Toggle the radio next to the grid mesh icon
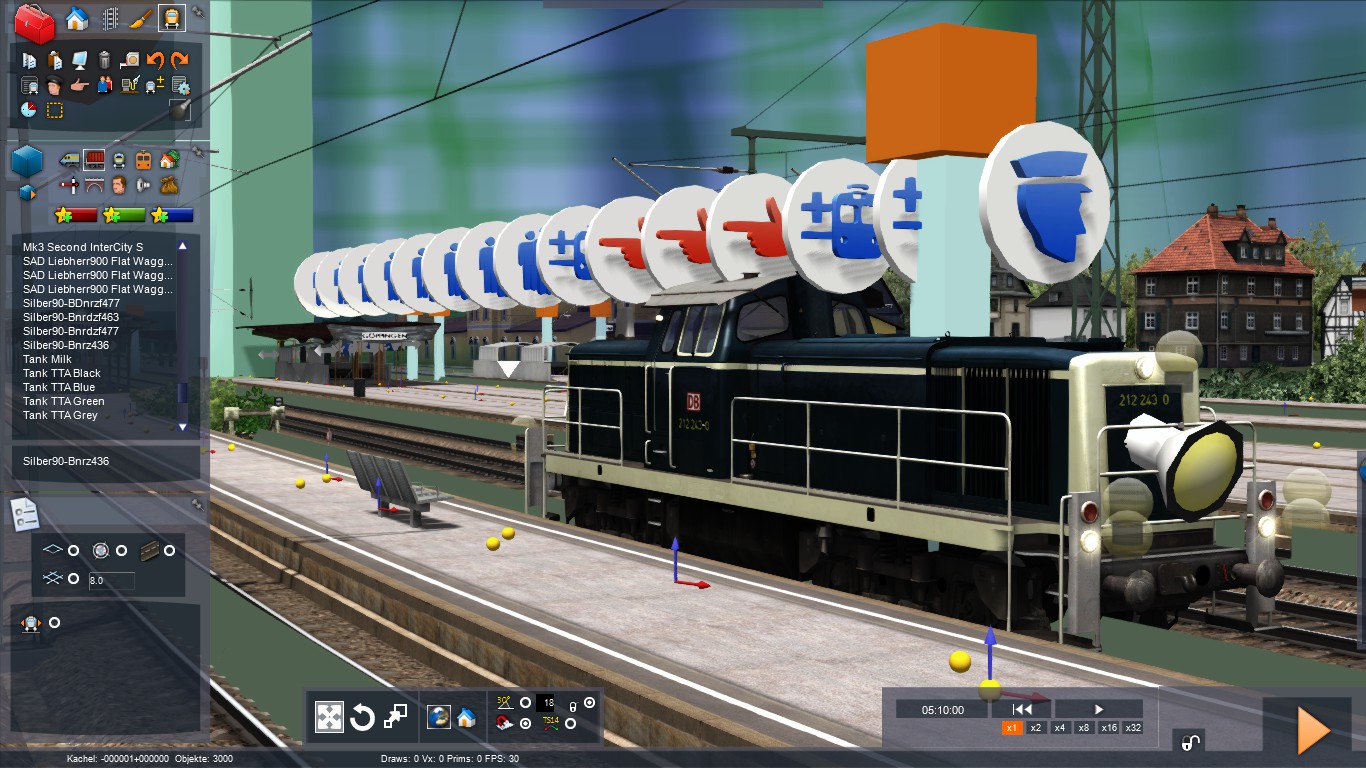This screenshot has width=1366, height=768. pos(73,578)
